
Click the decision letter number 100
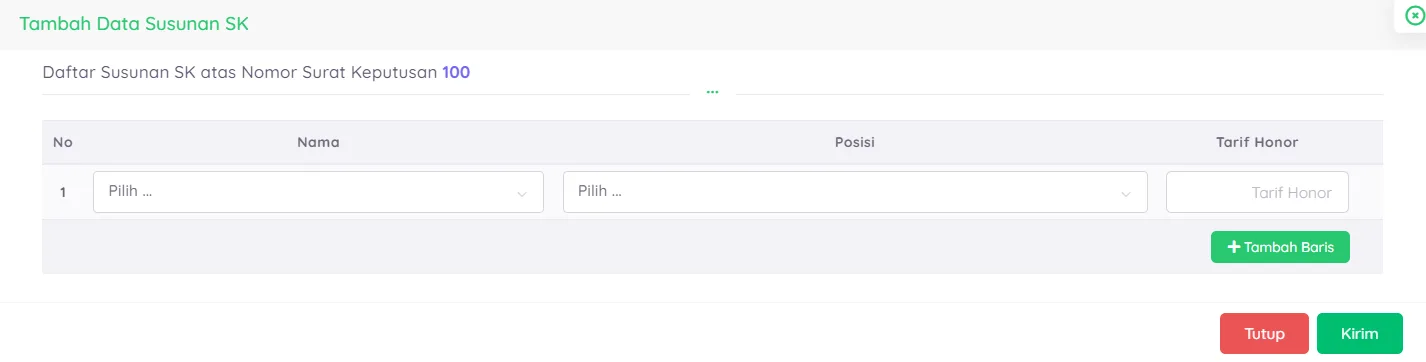[x=456, y=72]
